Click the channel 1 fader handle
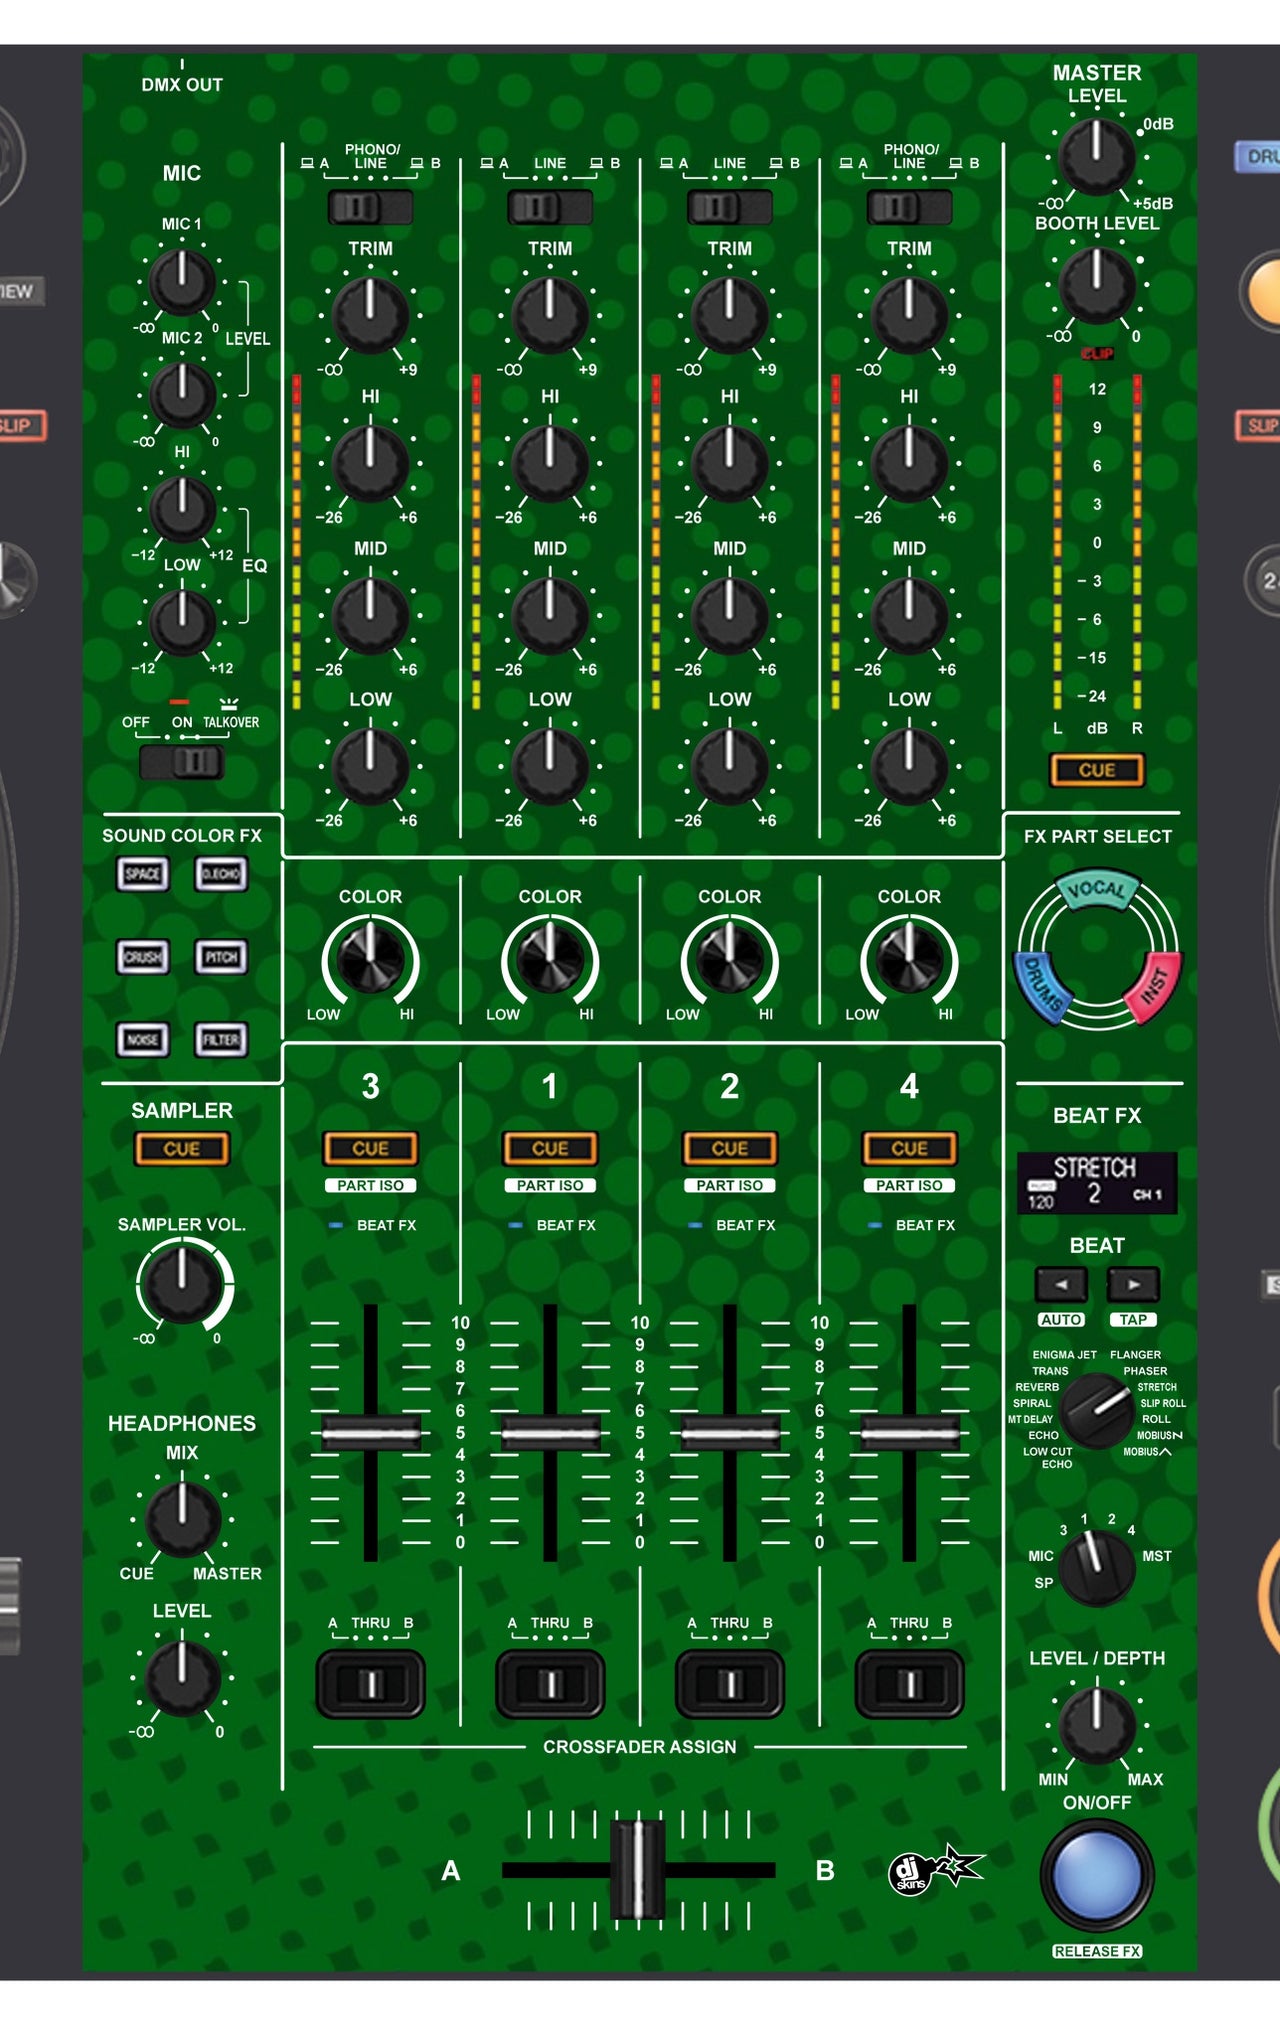The height and width of the screenshot is (2035, 1280). tap(550, 1433)
